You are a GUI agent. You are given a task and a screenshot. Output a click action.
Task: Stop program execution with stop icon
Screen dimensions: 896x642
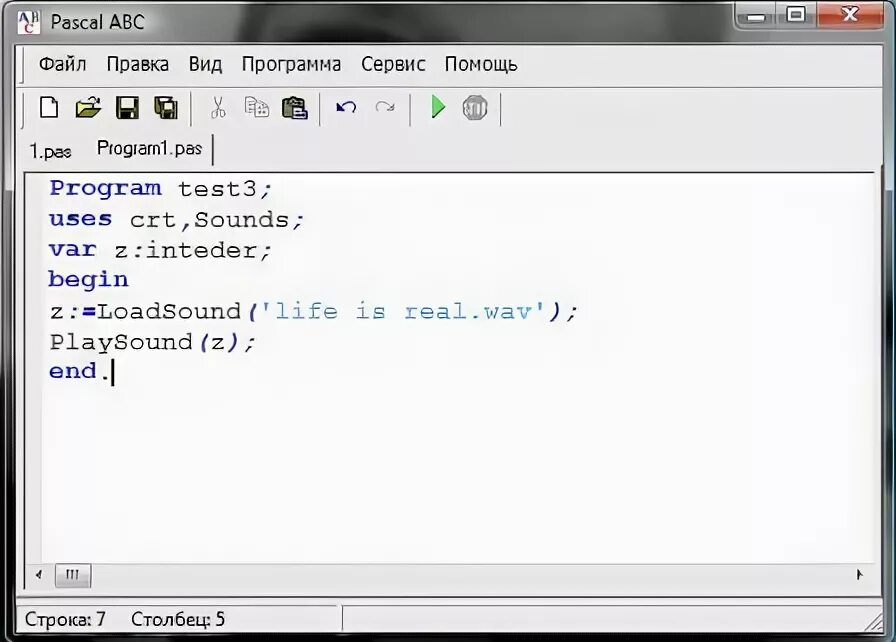tap(475, 107)
